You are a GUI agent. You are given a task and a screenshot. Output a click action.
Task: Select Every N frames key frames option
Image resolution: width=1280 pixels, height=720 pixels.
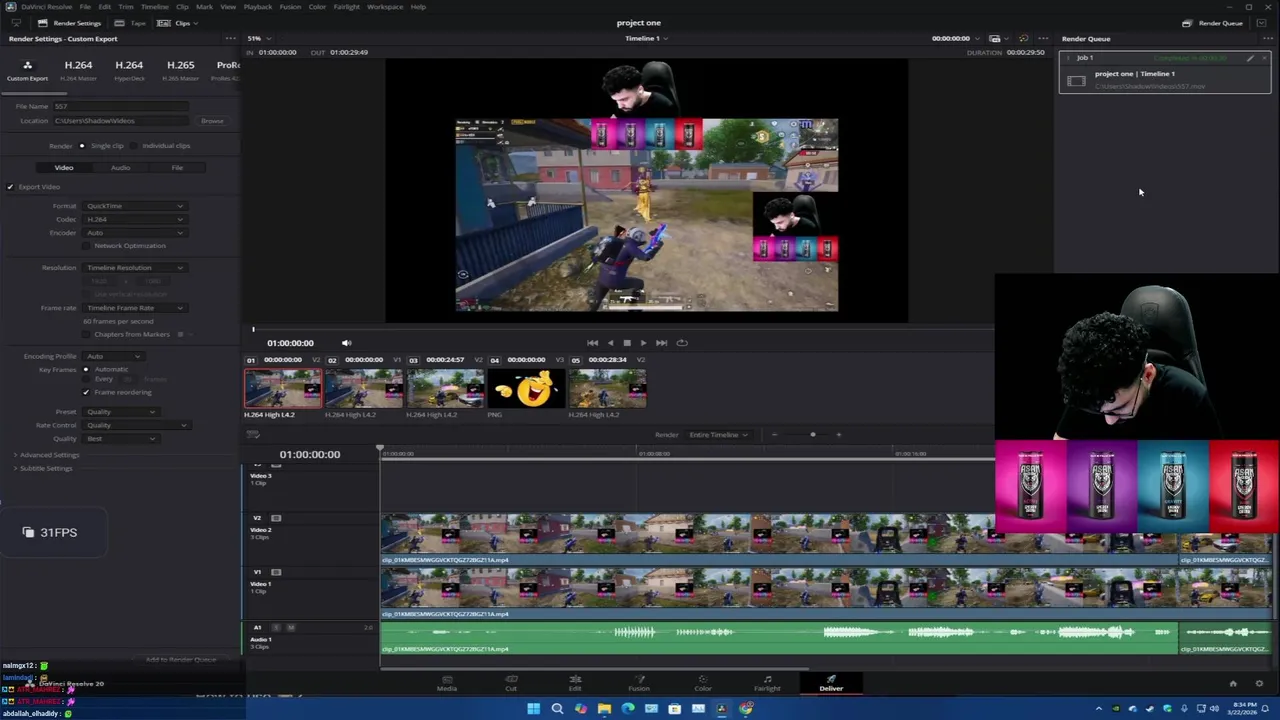pyautogui.click(x=86, y=380)
